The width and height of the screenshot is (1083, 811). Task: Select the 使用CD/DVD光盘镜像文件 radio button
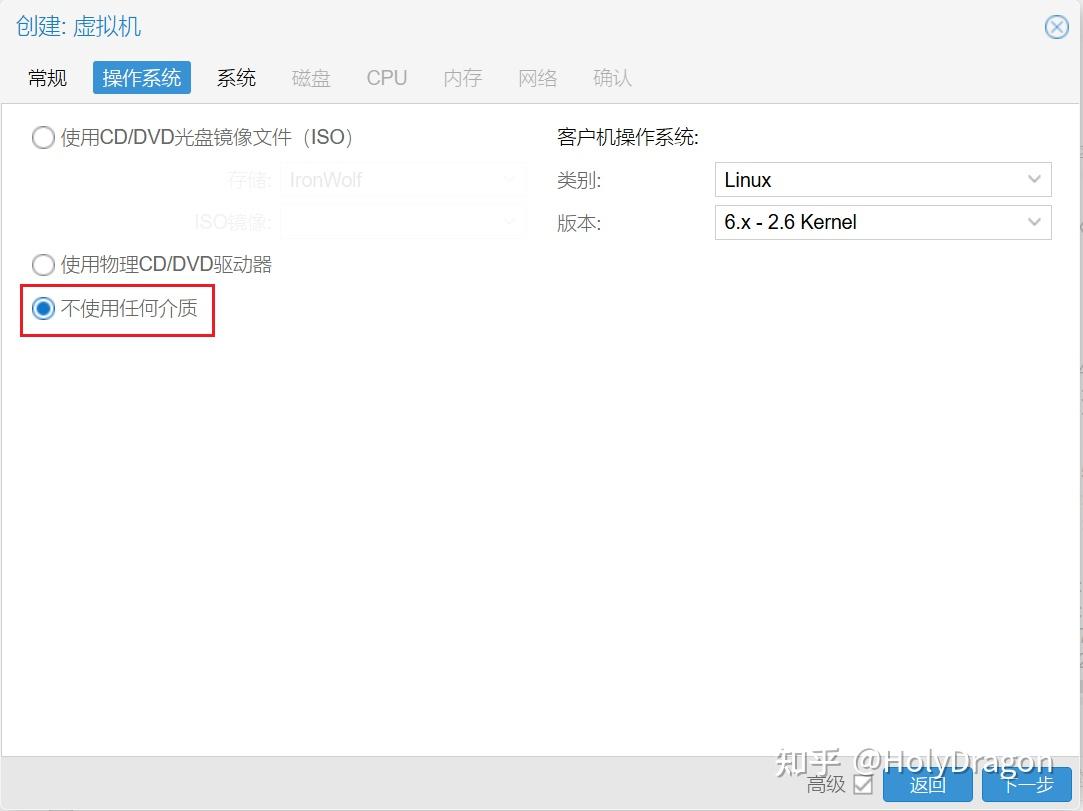point(43,137)
